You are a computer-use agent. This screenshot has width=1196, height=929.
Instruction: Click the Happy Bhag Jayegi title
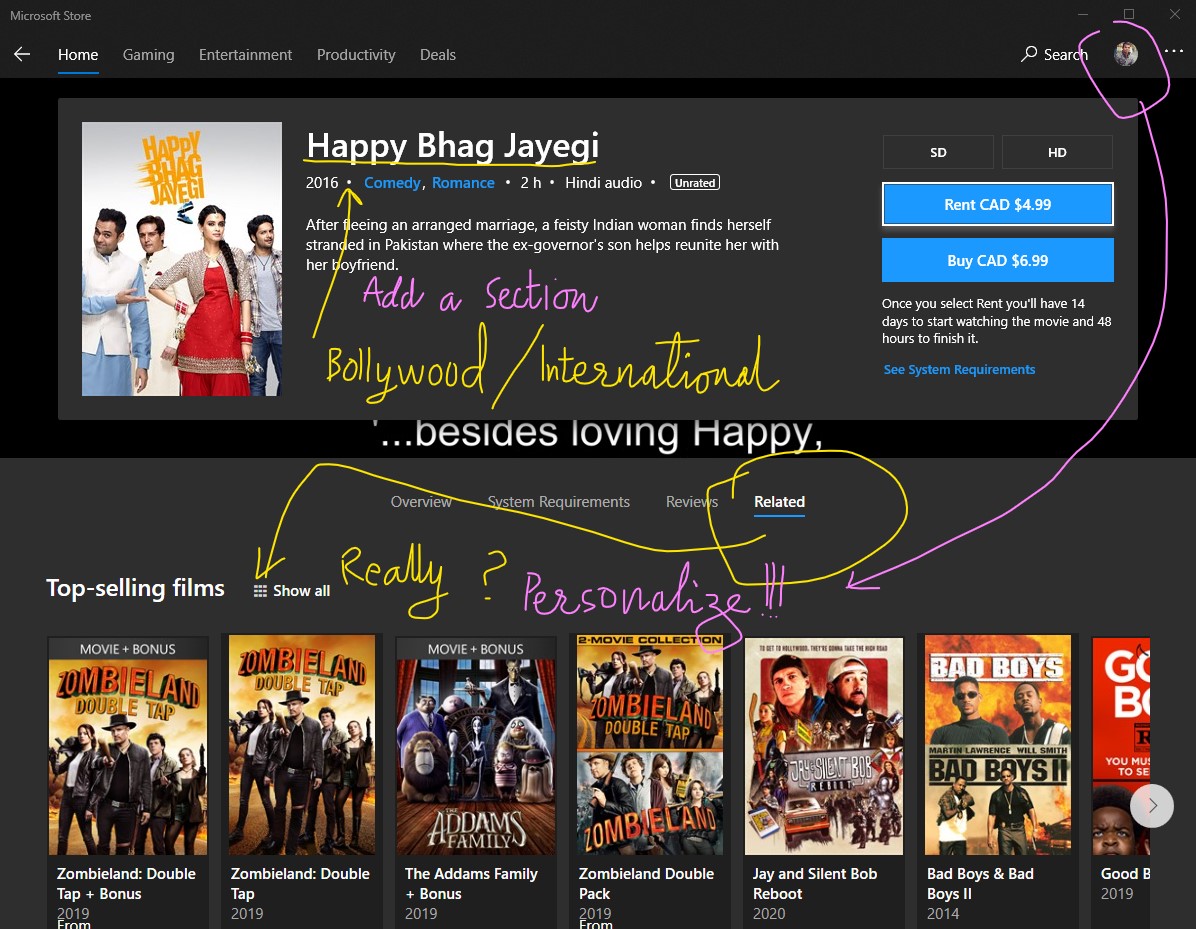click(452, 146)
